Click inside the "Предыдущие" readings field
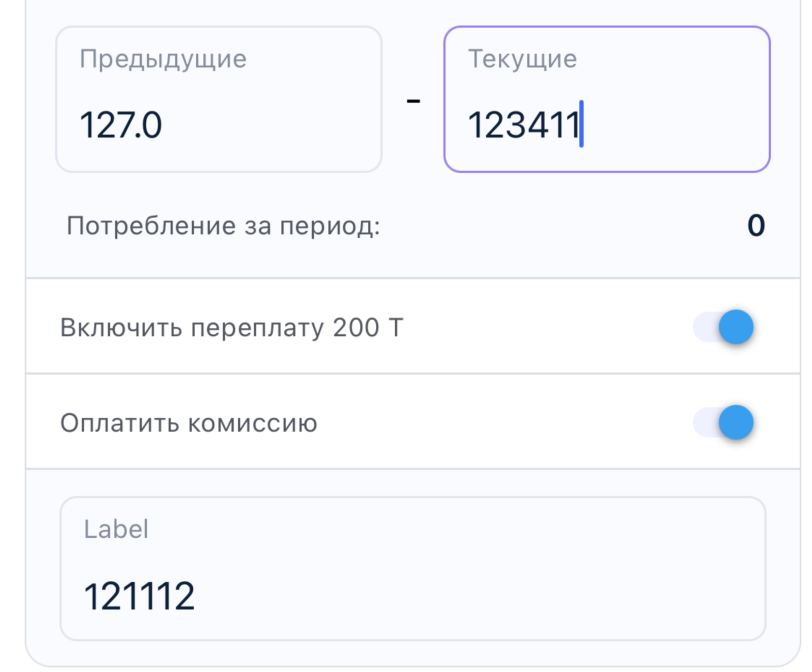This screenshot has height=672, width=812. [218, 99]
